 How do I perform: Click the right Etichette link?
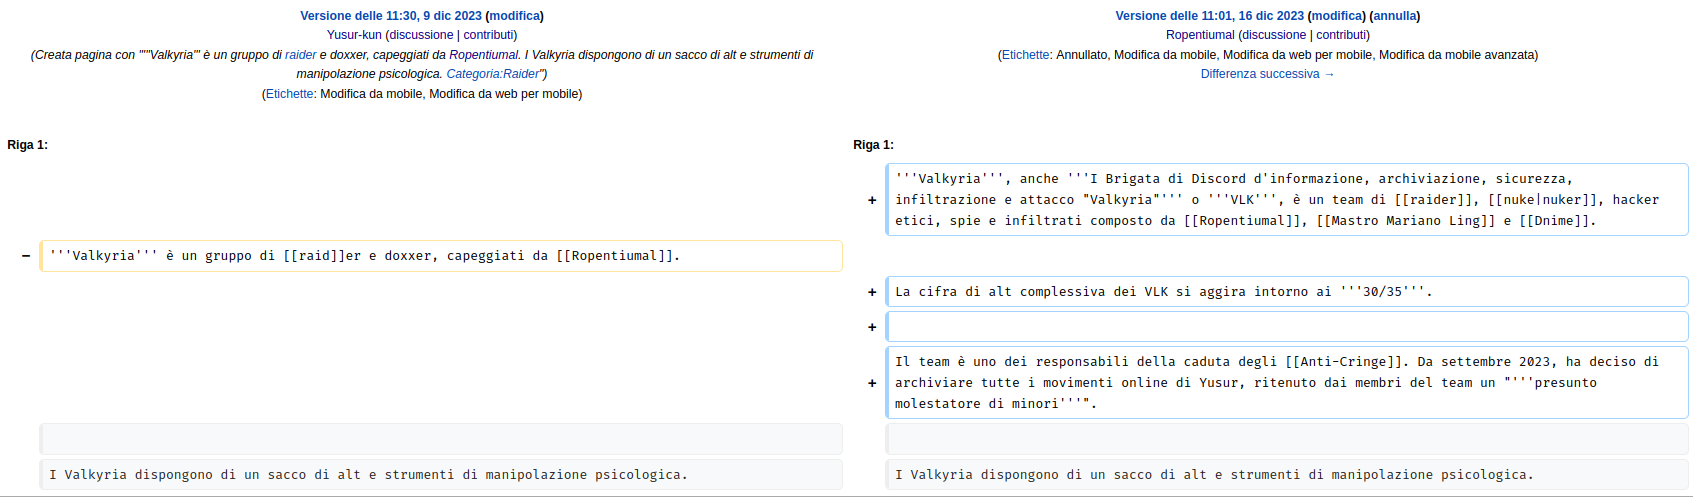tap(1026, 55)
